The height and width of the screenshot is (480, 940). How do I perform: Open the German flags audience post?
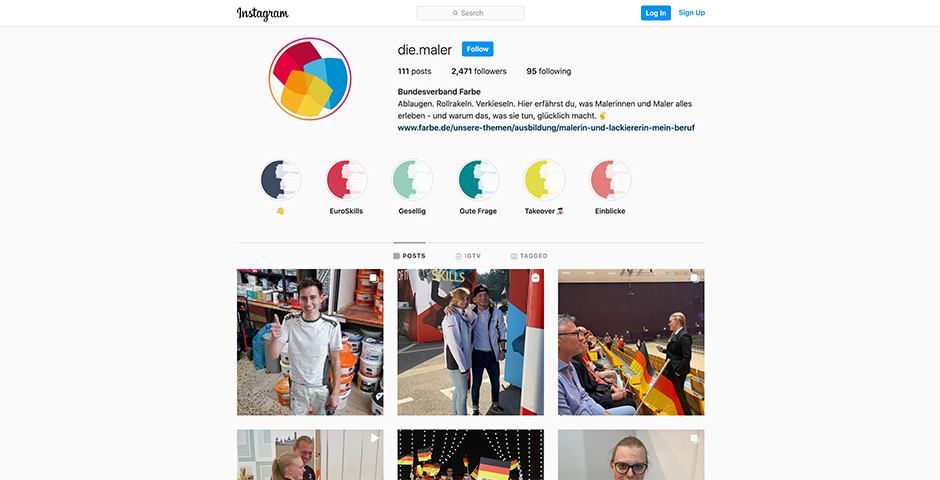(x=631, y=342)
